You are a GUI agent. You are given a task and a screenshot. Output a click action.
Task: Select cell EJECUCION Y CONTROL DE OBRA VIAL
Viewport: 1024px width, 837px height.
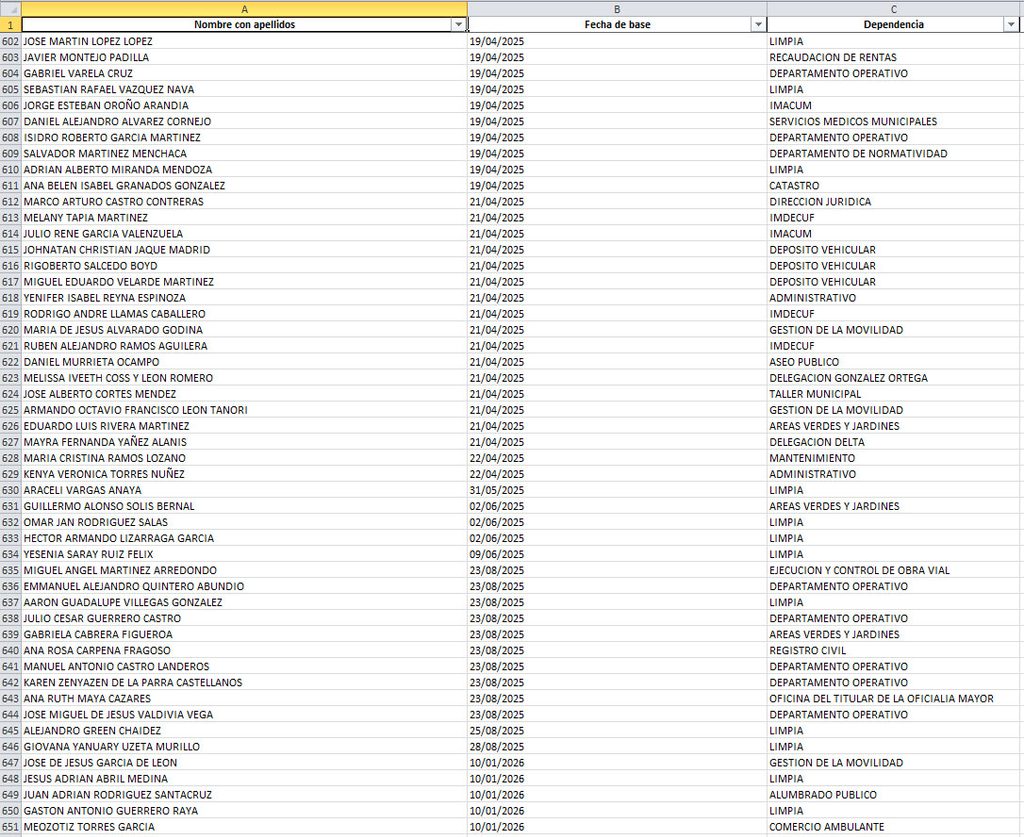coord(893,570)
